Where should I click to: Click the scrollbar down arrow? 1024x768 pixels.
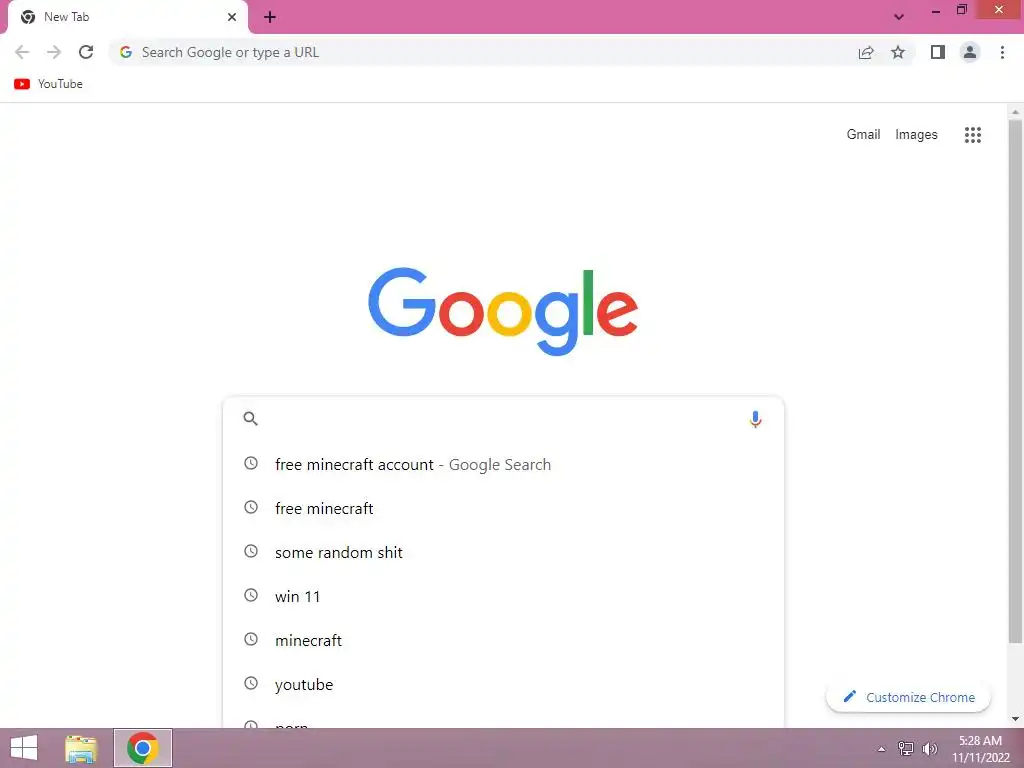(1016, 719)
